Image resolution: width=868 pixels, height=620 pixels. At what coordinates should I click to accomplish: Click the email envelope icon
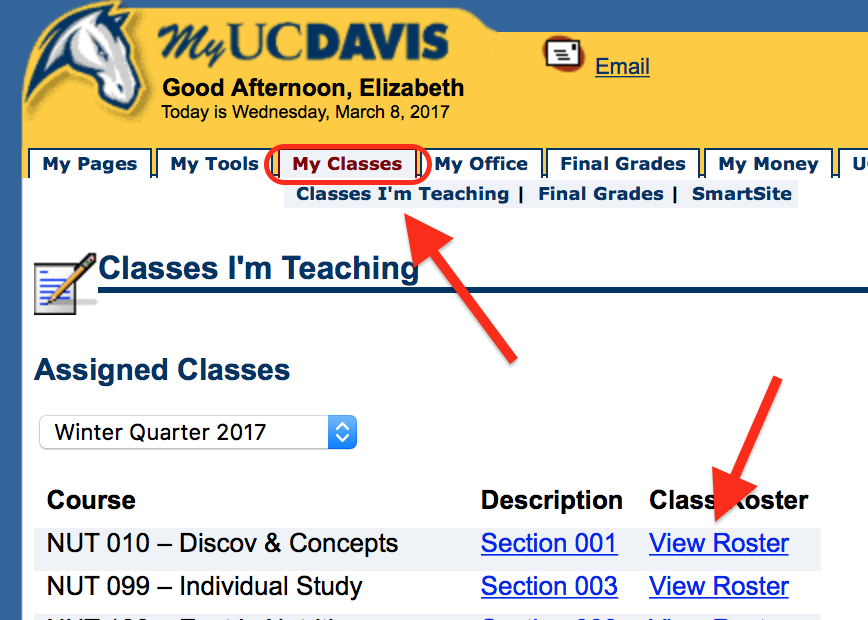click(x=563, y=54)
